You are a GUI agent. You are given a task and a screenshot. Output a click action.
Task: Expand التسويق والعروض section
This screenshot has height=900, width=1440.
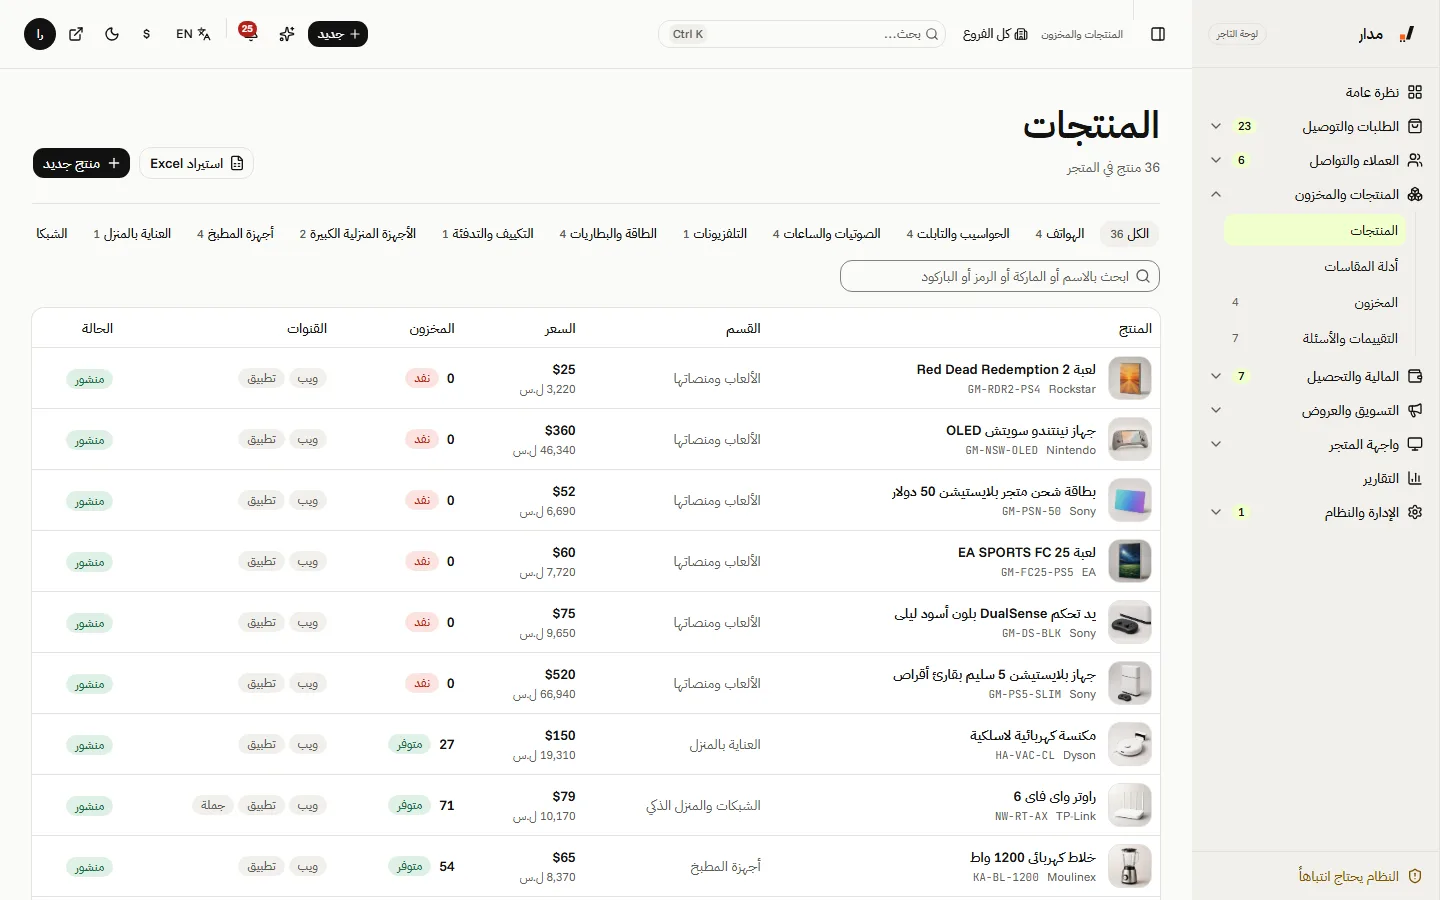click(1316, 410)
